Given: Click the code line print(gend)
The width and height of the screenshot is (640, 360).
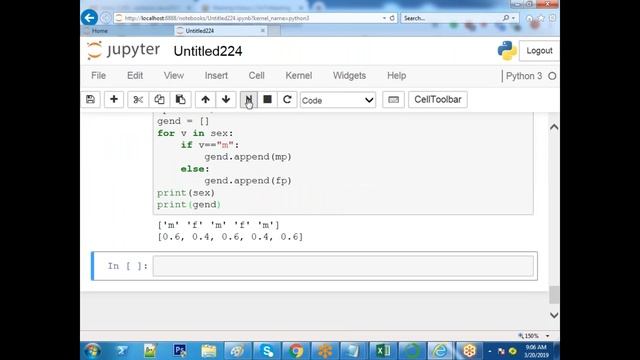Looking at the screenshot, I should [x=189, y=204].
